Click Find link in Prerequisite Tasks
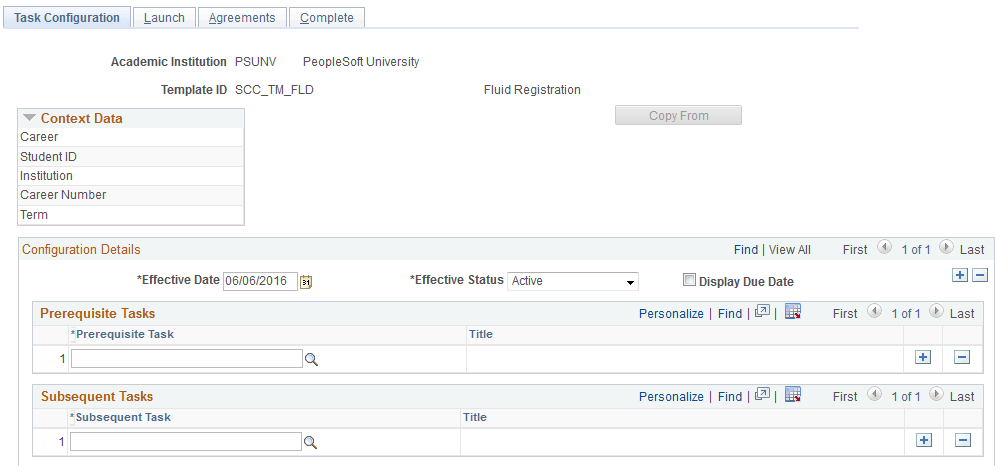Image resolution: width=995 pixels, height=466 pixels. (730, 314)
